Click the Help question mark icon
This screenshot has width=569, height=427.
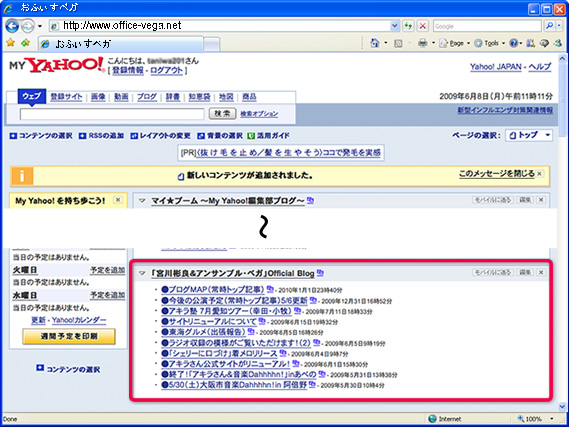pyautogui.click(x=513, y=43)
